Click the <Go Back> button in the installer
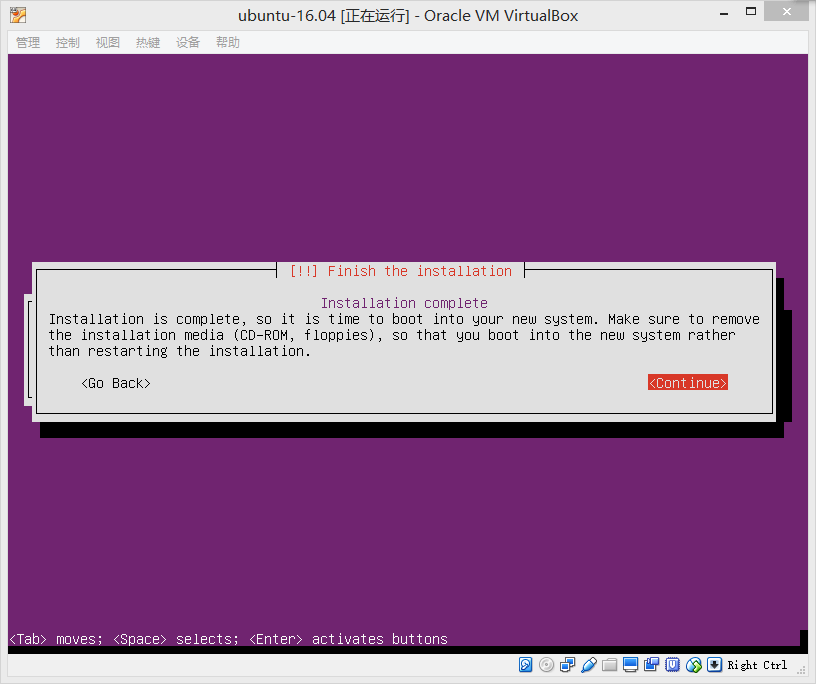Screen dimensions: 816x684 click(116, 383)
